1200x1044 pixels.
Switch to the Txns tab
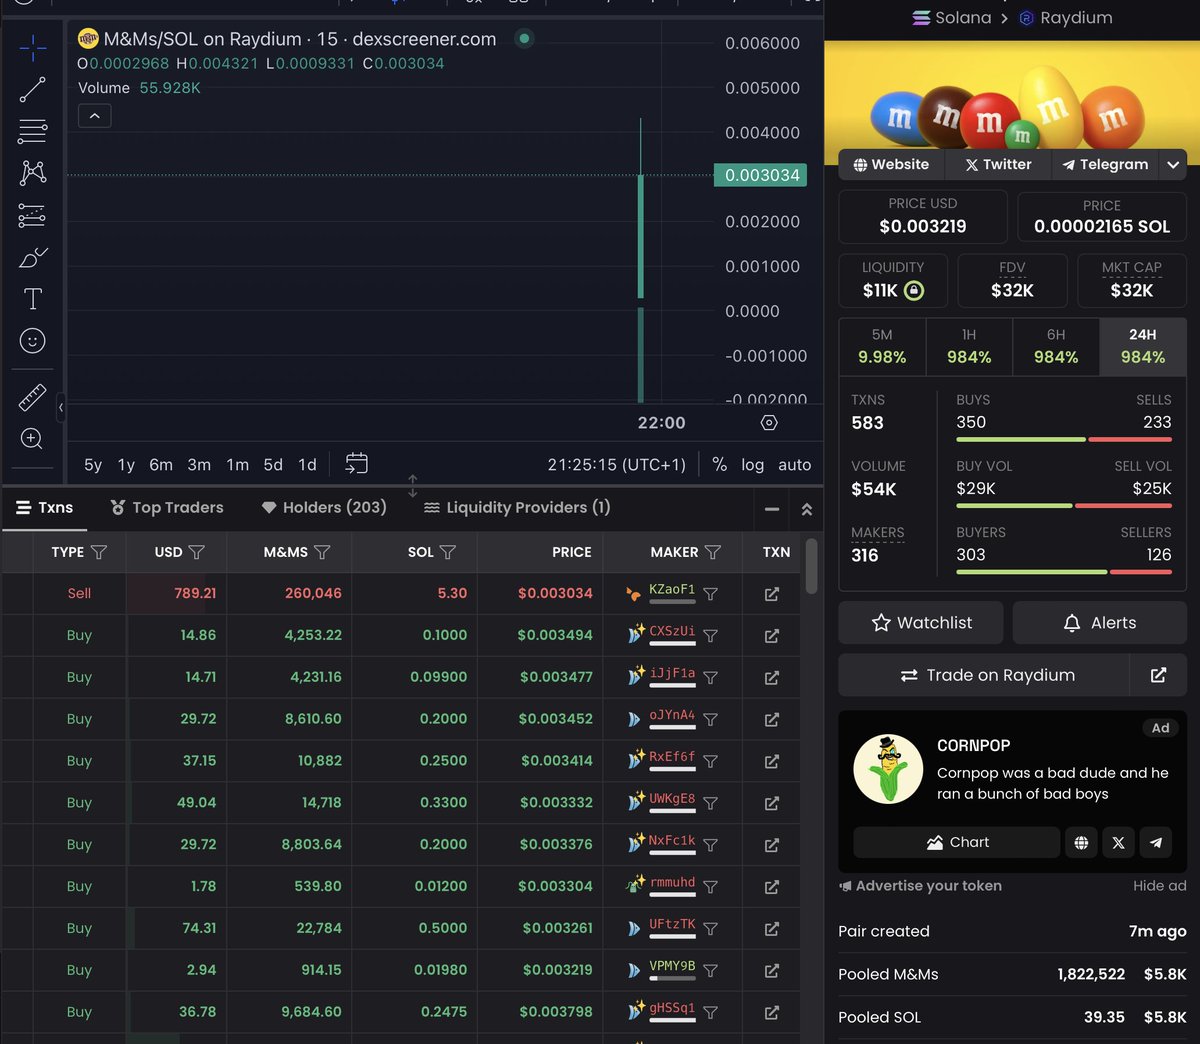[x=45, y=507]
